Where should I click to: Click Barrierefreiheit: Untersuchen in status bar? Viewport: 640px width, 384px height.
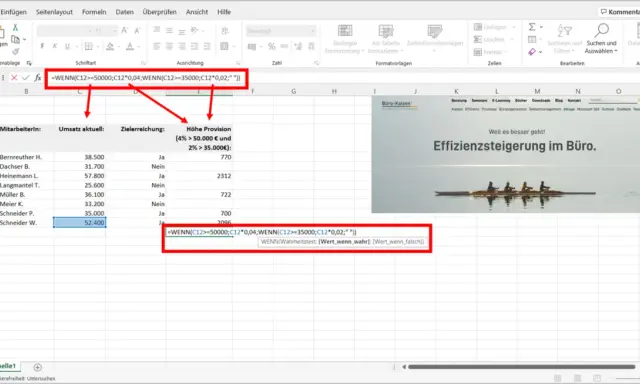pyautogui.click(x=28, y=379)
